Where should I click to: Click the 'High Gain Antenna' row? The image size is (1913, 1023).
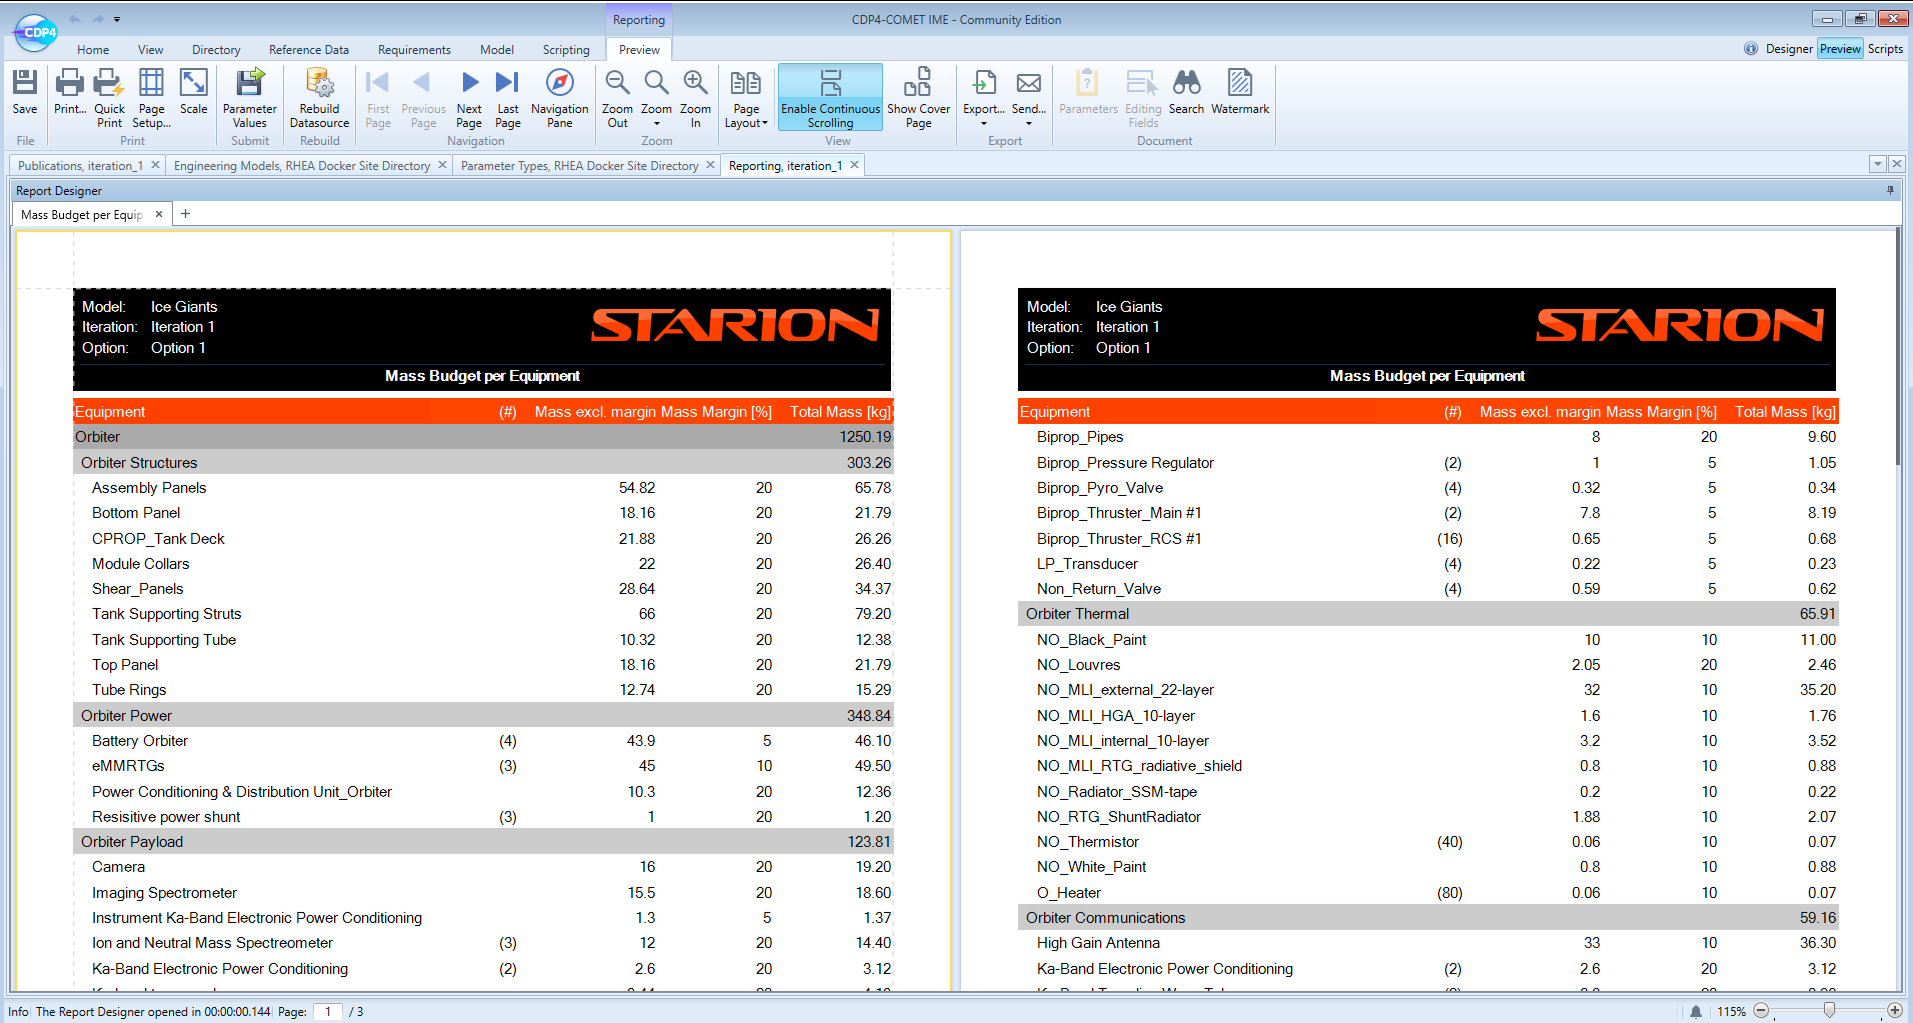coord(1428,943)
